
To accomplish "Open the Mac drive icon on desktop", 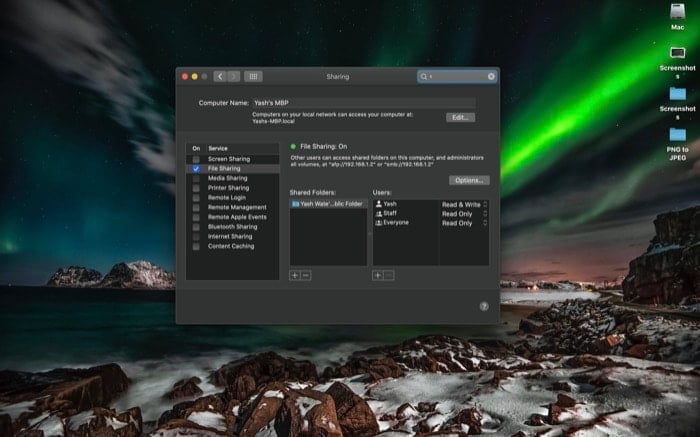I will click(x=677, y=12).
